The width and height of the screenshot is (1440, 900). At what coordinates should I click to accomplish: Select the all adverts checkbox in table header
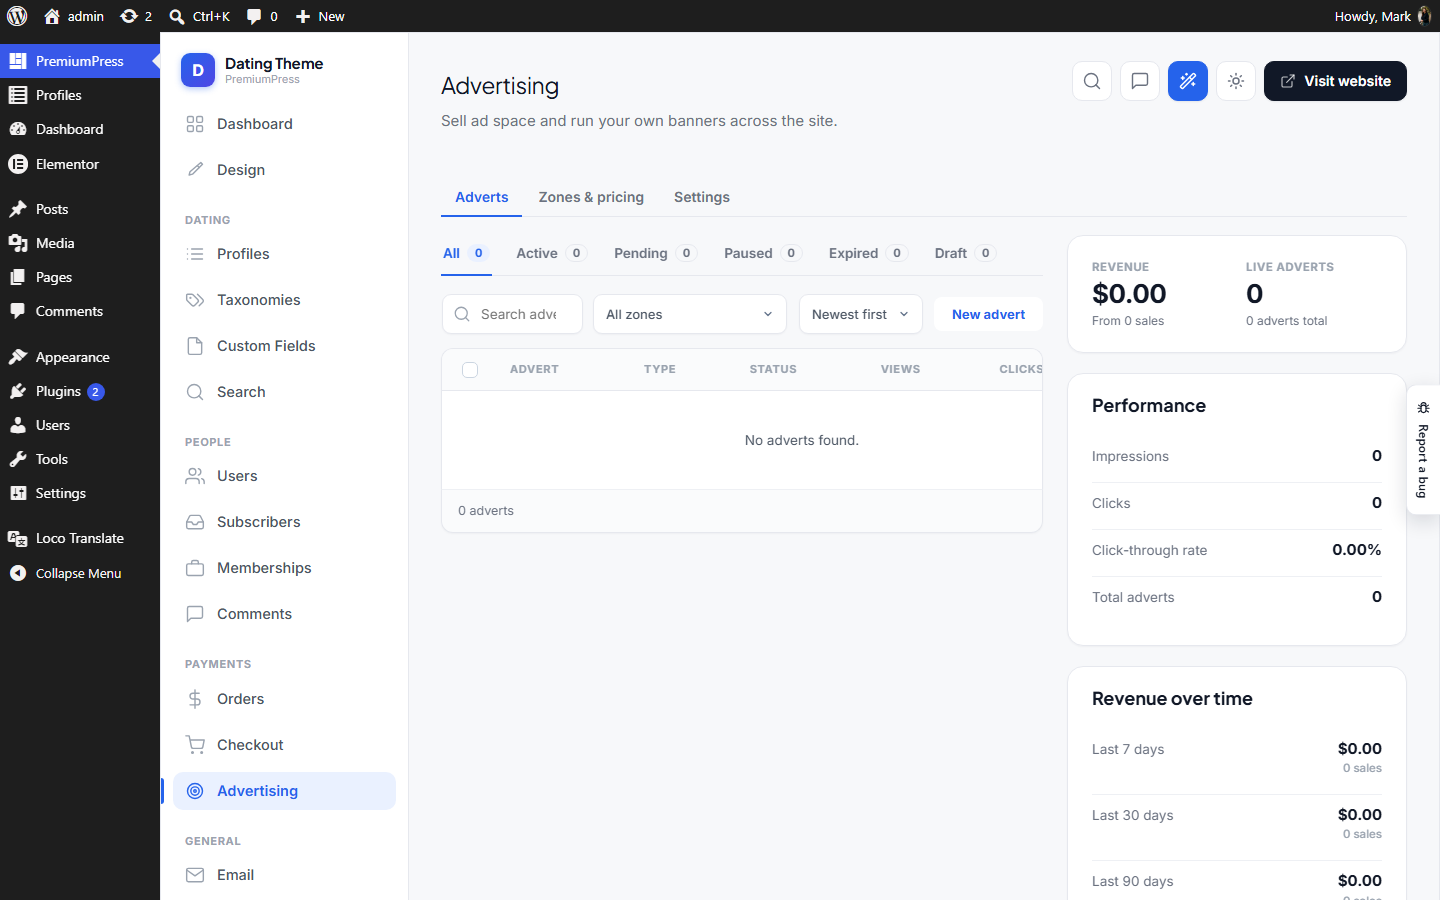pos(470,370)
